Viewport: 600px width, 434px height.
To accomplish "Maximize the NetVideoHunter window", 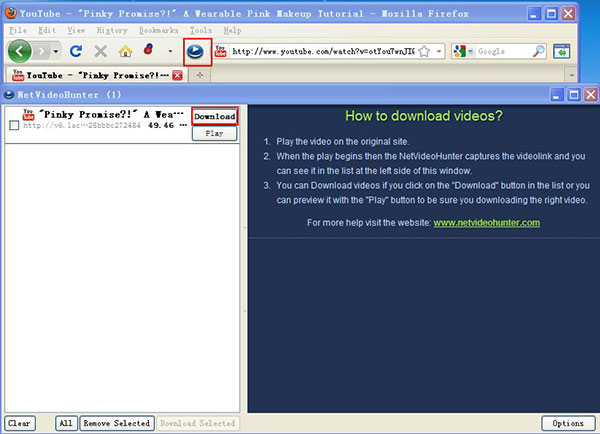I will point(574,95).
